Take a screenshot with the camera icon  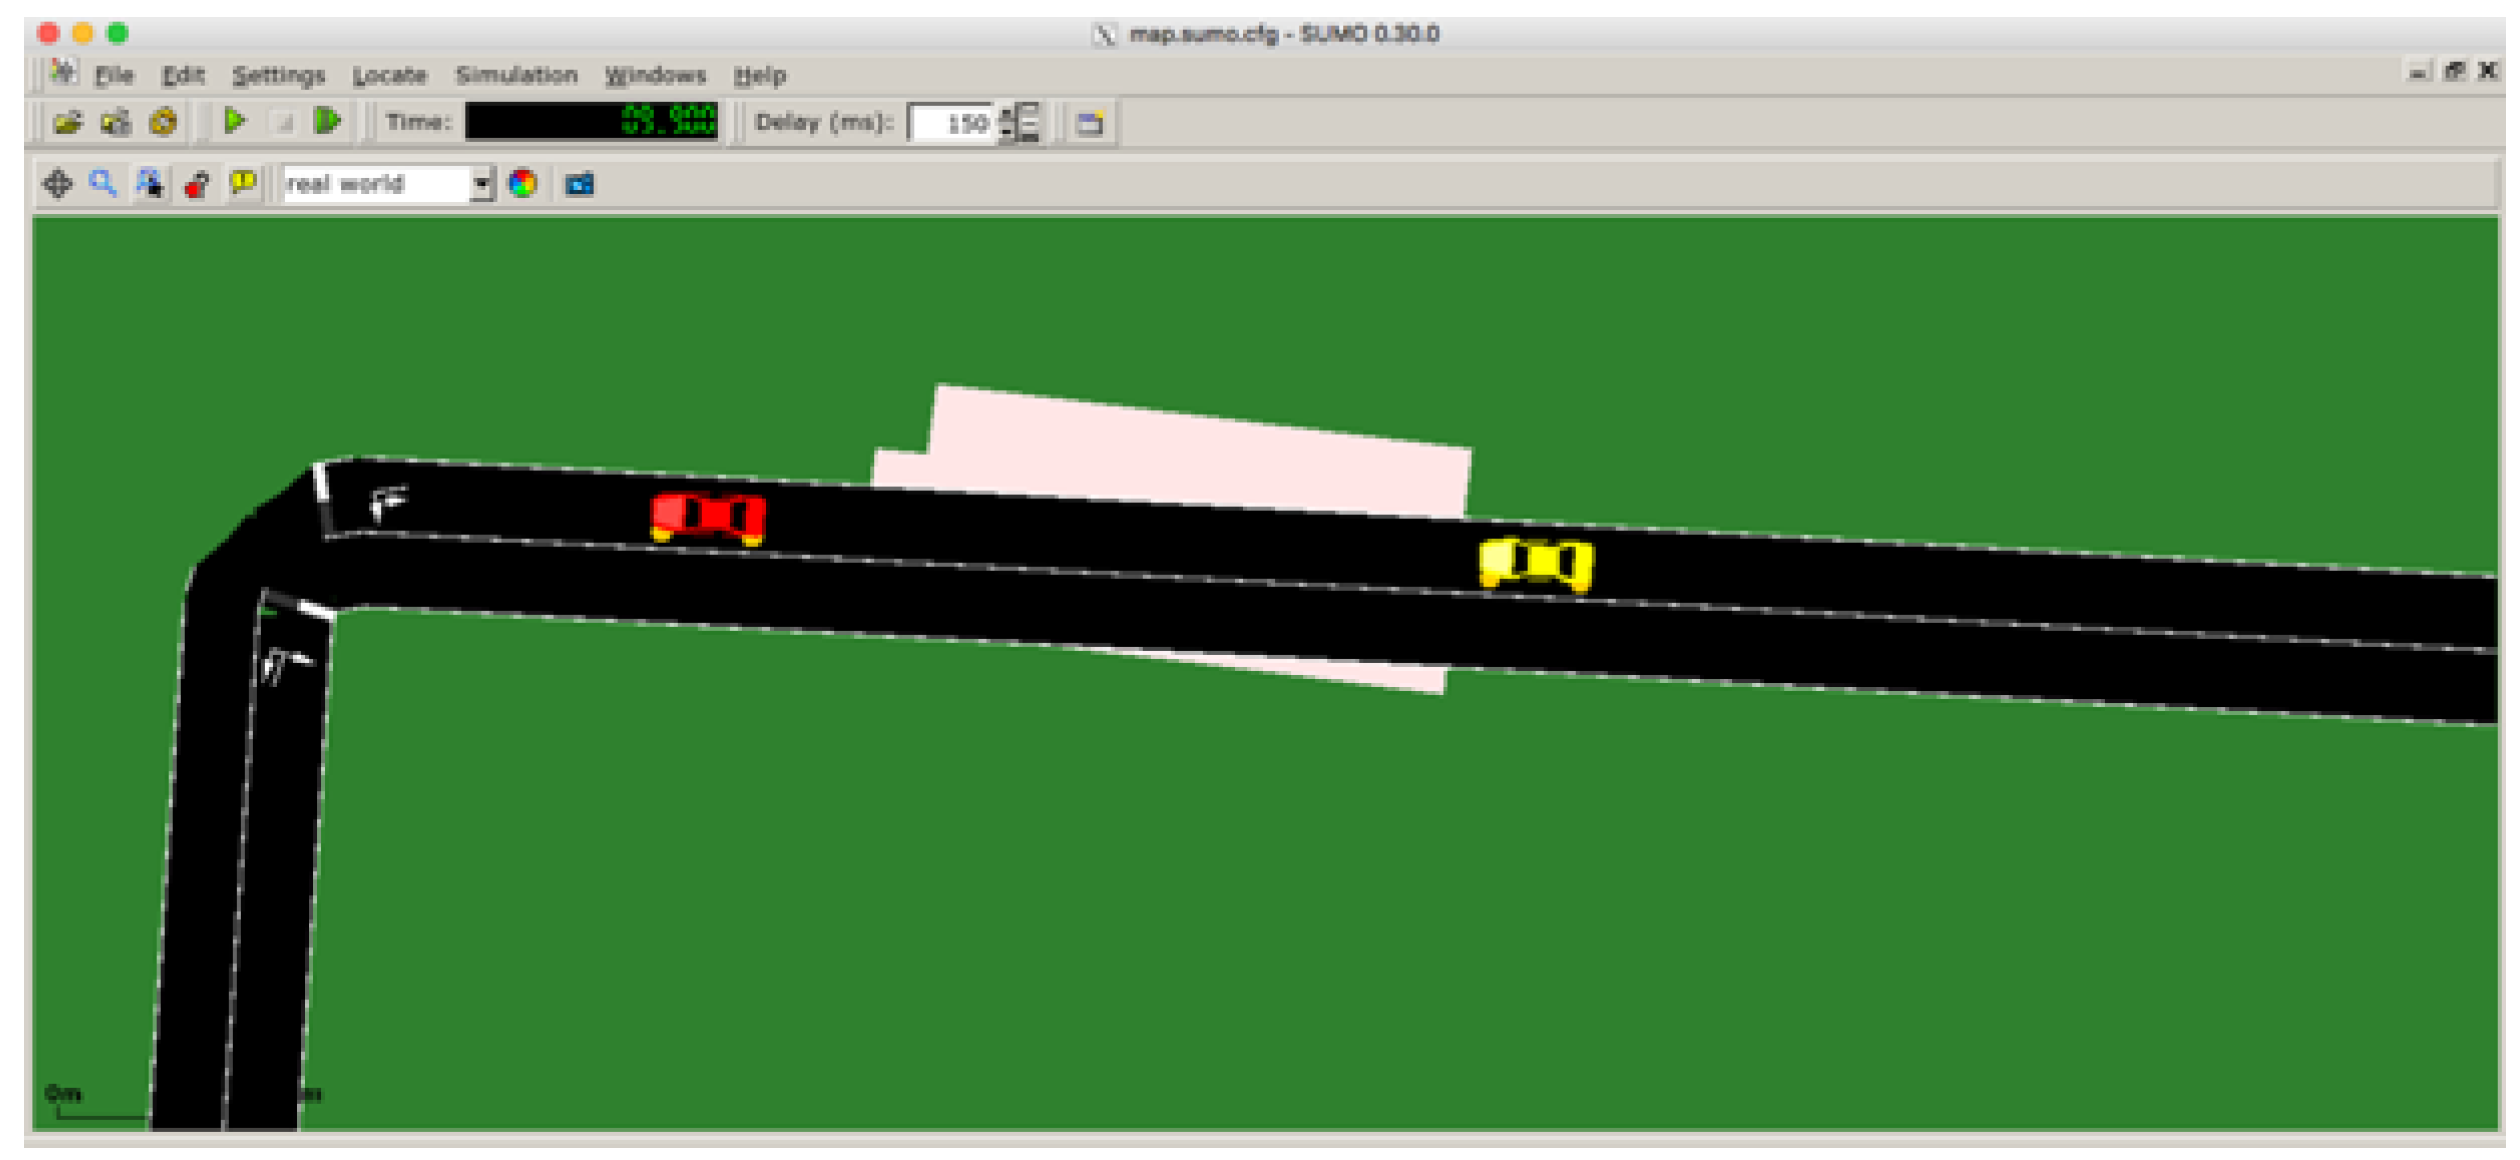(x=580, y=185)
